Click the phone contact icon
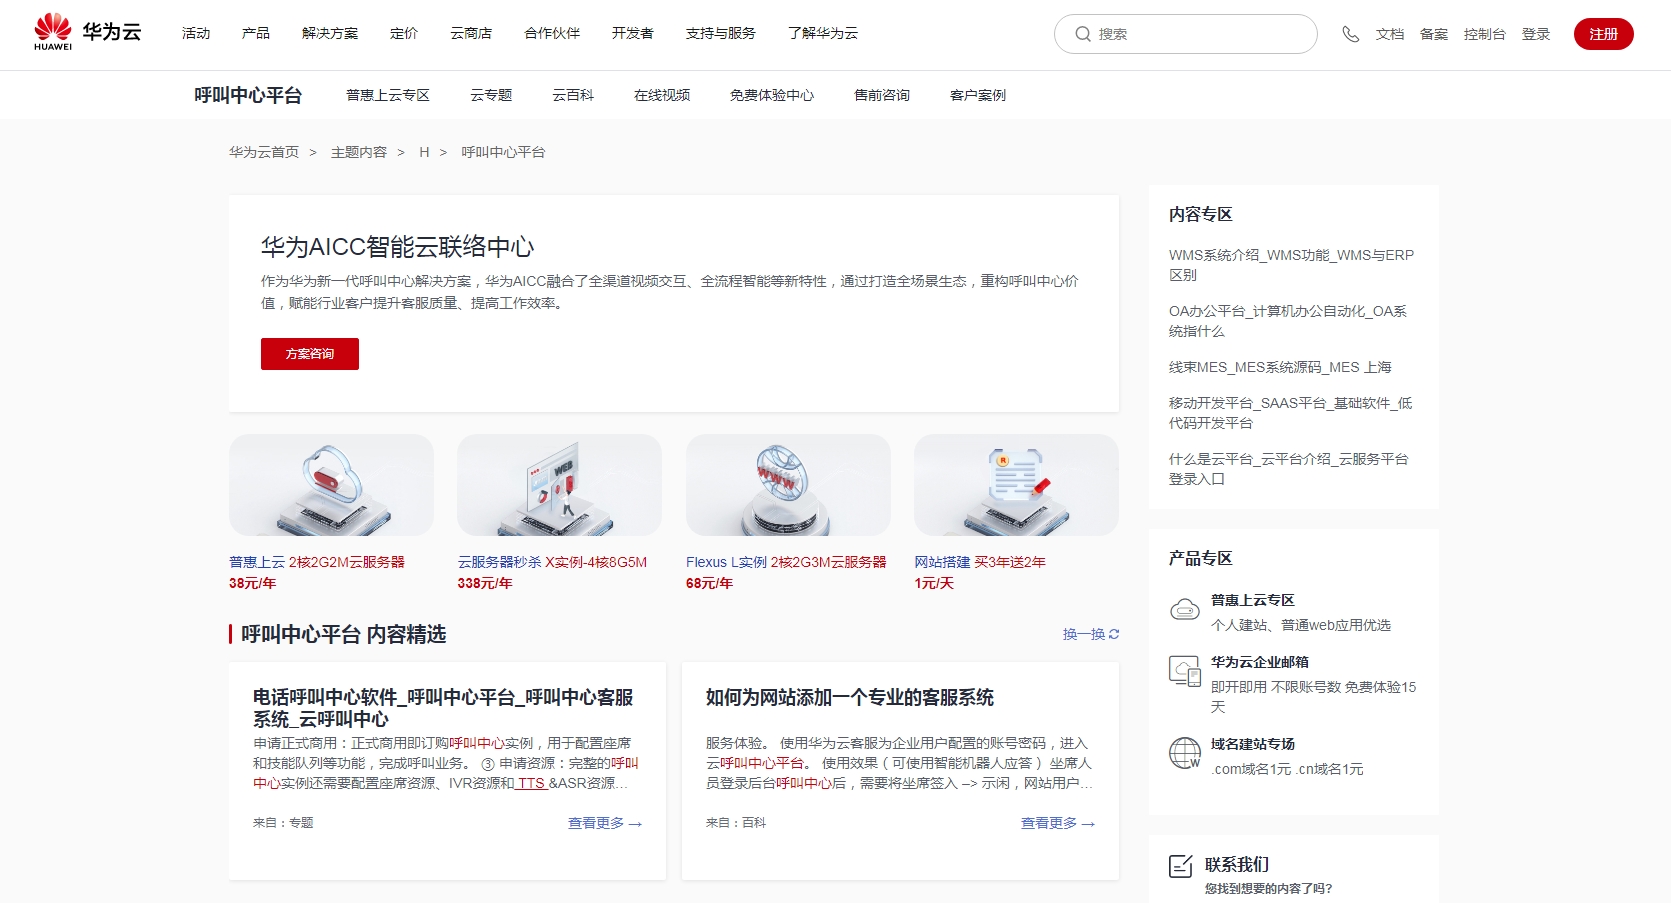The image size is (1671, 903). coord(1350,34)
